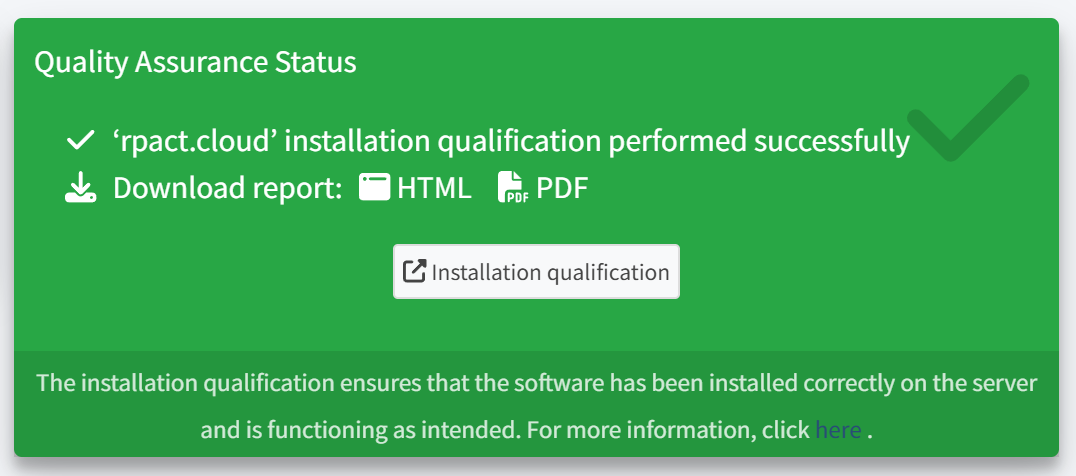
Task: Click the 'and is functioning as intended' text
Action: point(357,430)
